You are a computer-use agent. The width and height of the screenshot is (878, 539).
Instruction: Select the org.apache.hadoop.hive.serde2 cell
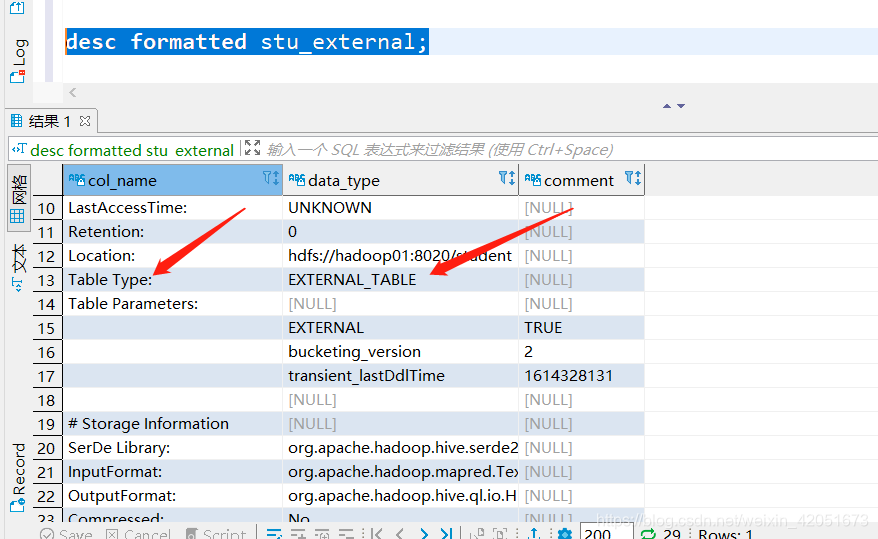tap(400, 448)
